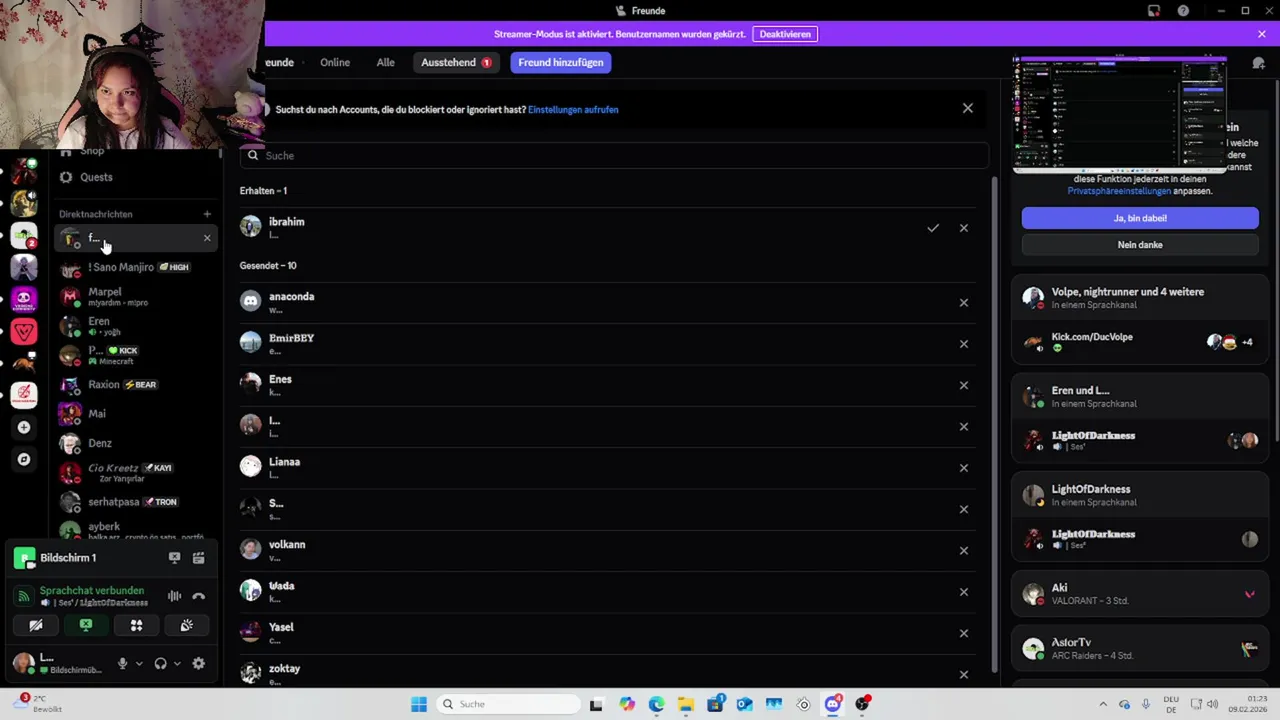Accept ibrahim's friend request checkmark

933,228
